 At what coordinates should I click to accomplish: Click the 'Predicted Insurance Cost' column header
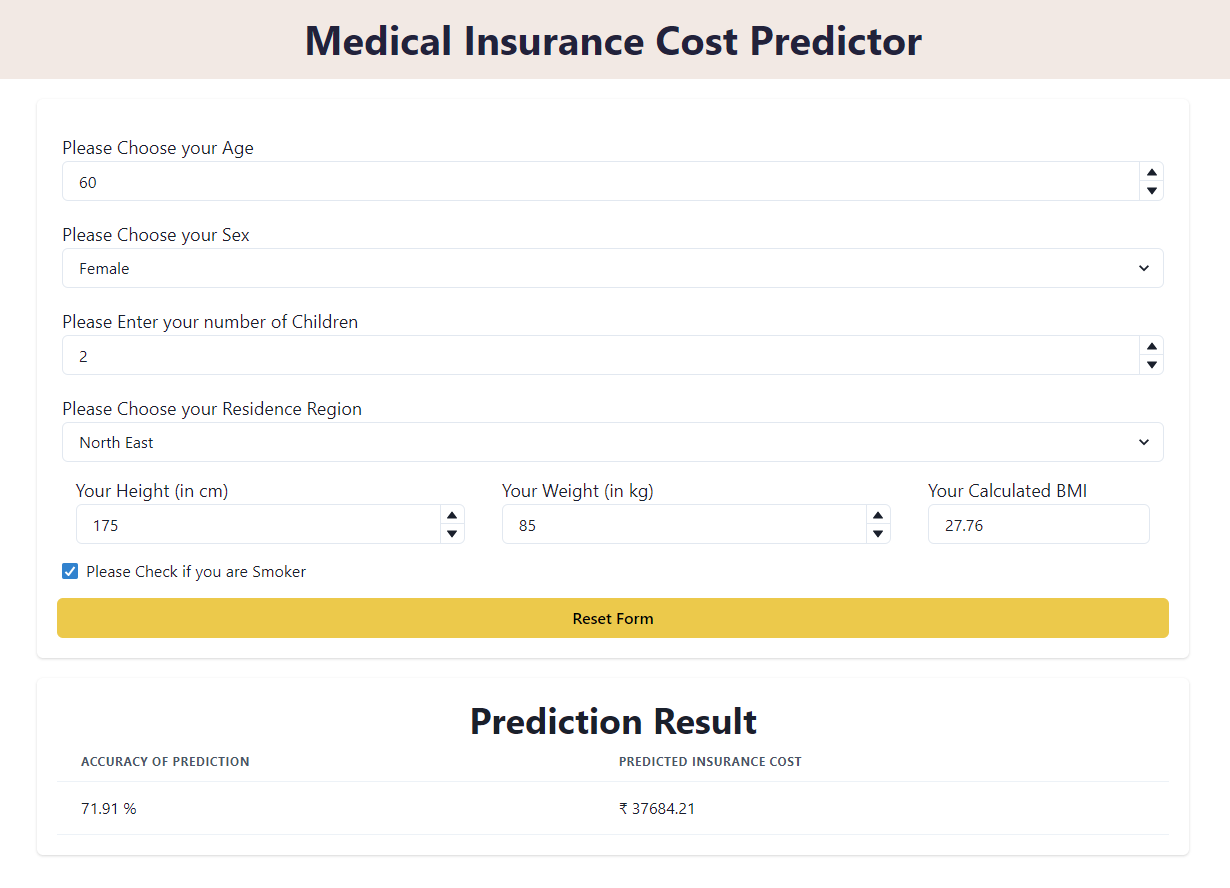point(710,761)
